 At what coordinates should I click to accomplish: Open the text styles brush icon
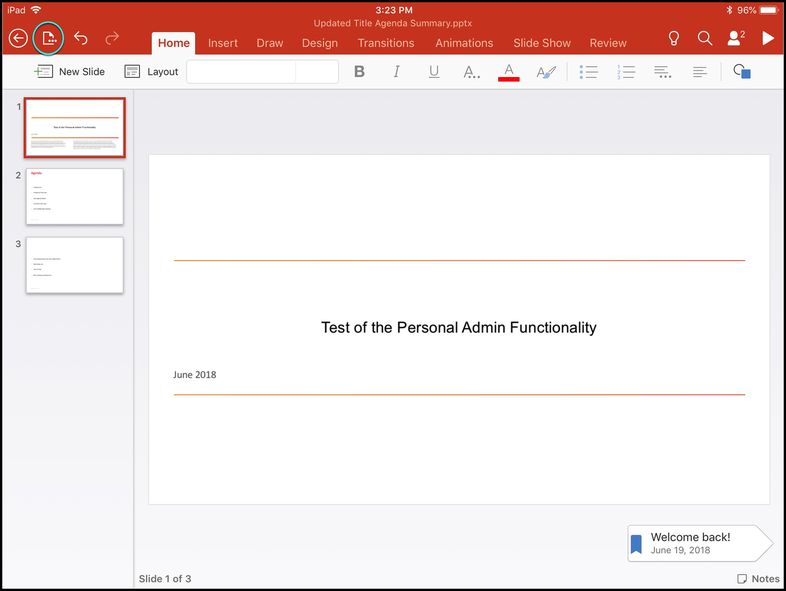coord(545,72)
